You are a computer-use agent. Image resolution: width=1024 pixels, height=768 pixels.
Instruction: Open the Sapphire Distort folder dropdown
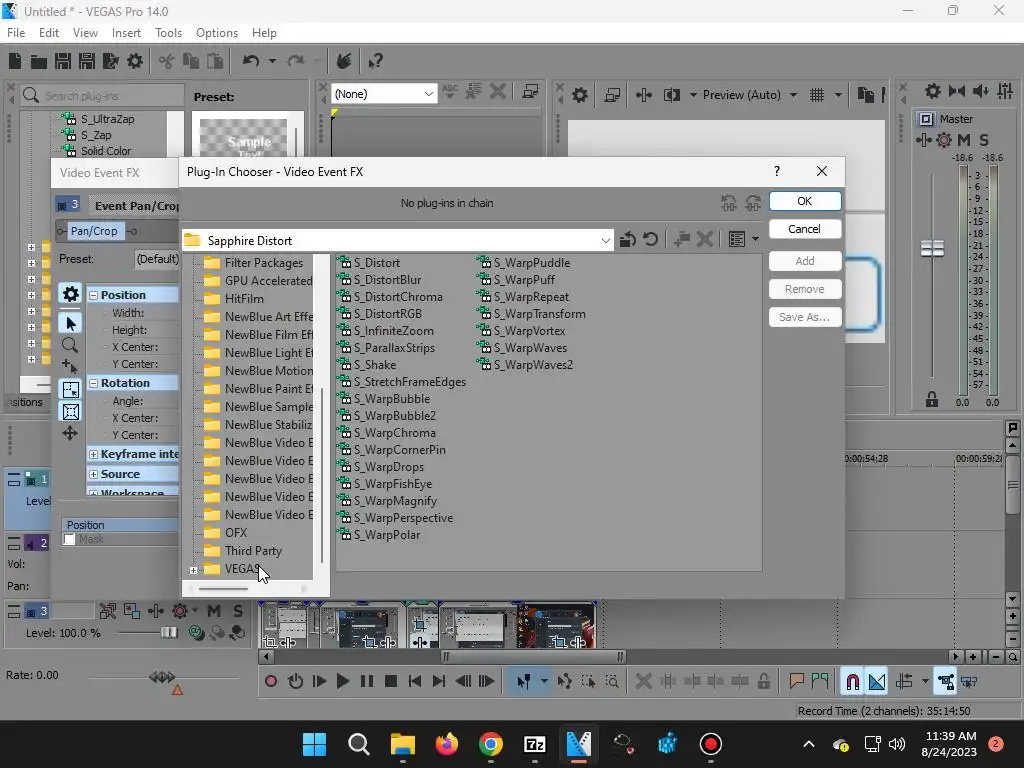click(605, 240)
